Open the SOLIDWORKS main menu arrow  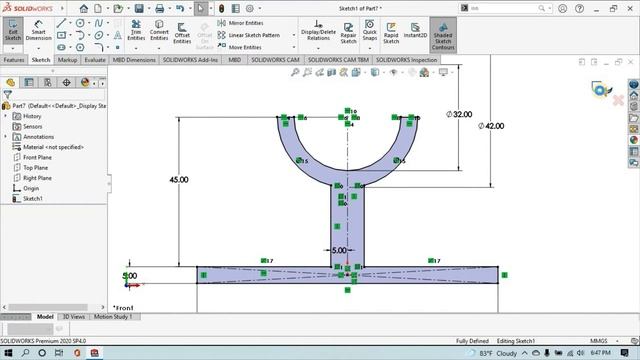pyautogui.click(x=62, y=8)
